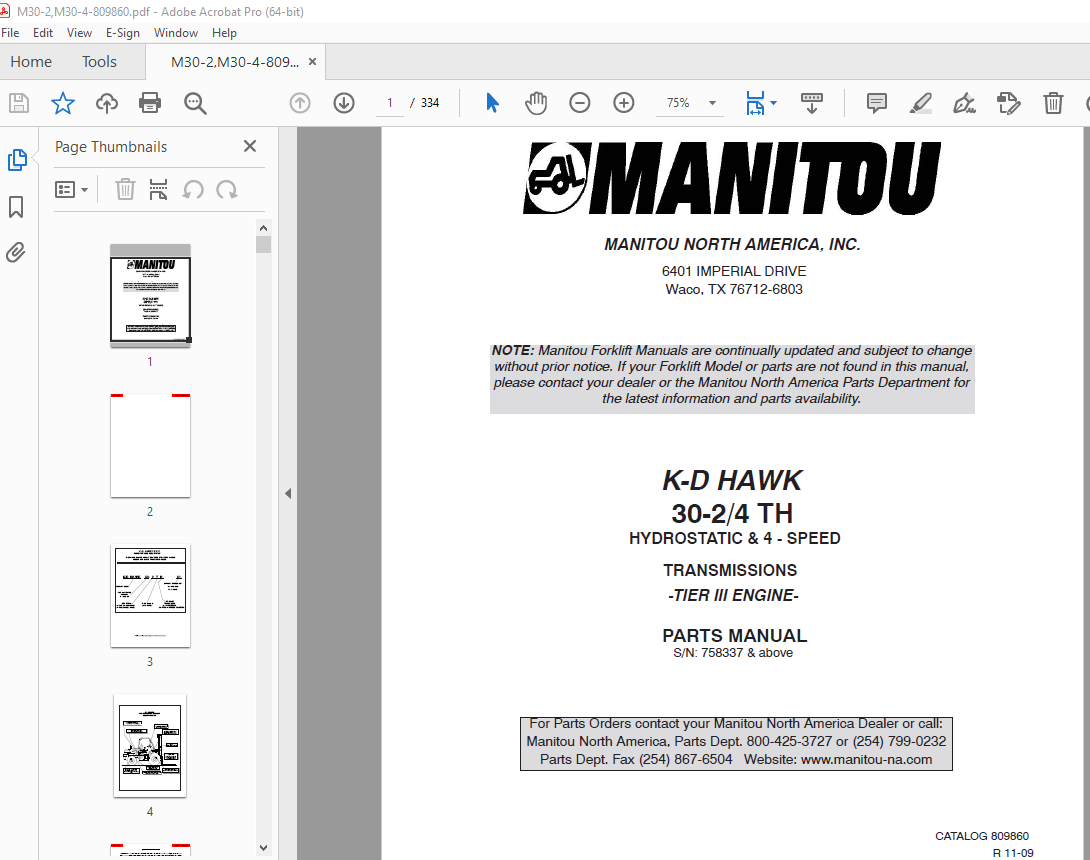Add document to starred bookmarks
Viewport: 1090px width, 860px height.
pyautogui.click(x=63, y=104)
